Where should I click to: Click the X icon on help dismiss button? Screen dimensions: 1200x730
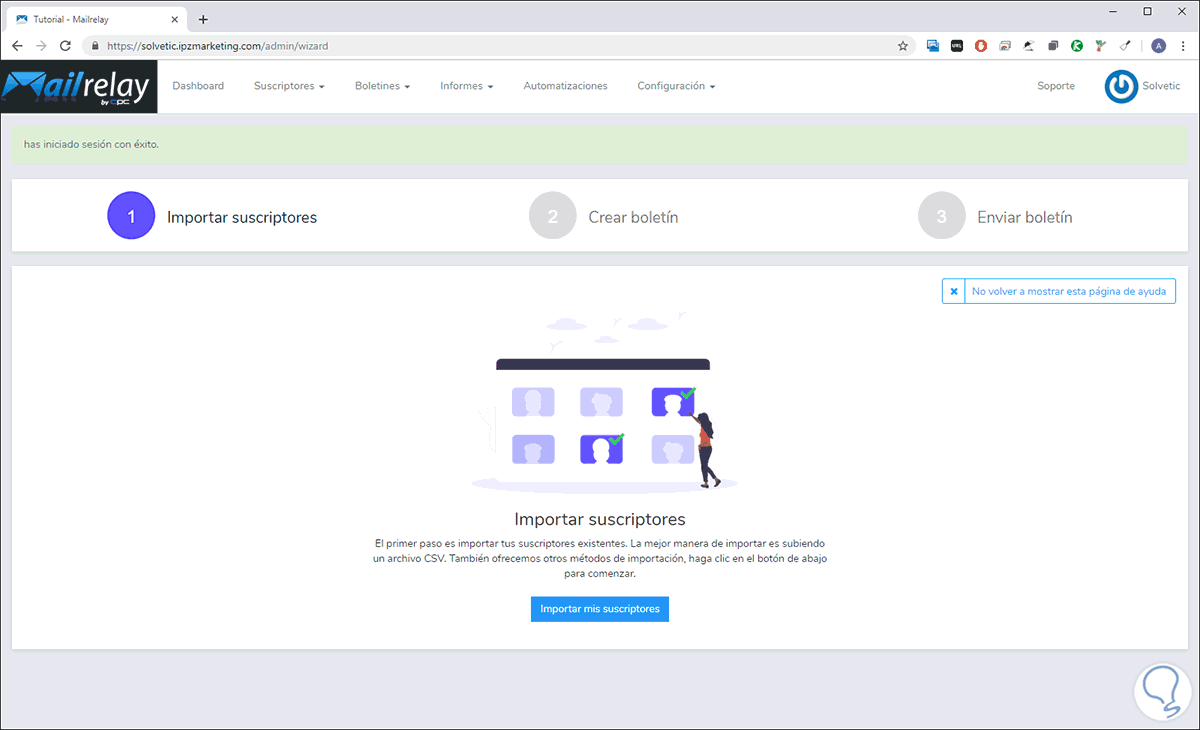coord(954,291)
